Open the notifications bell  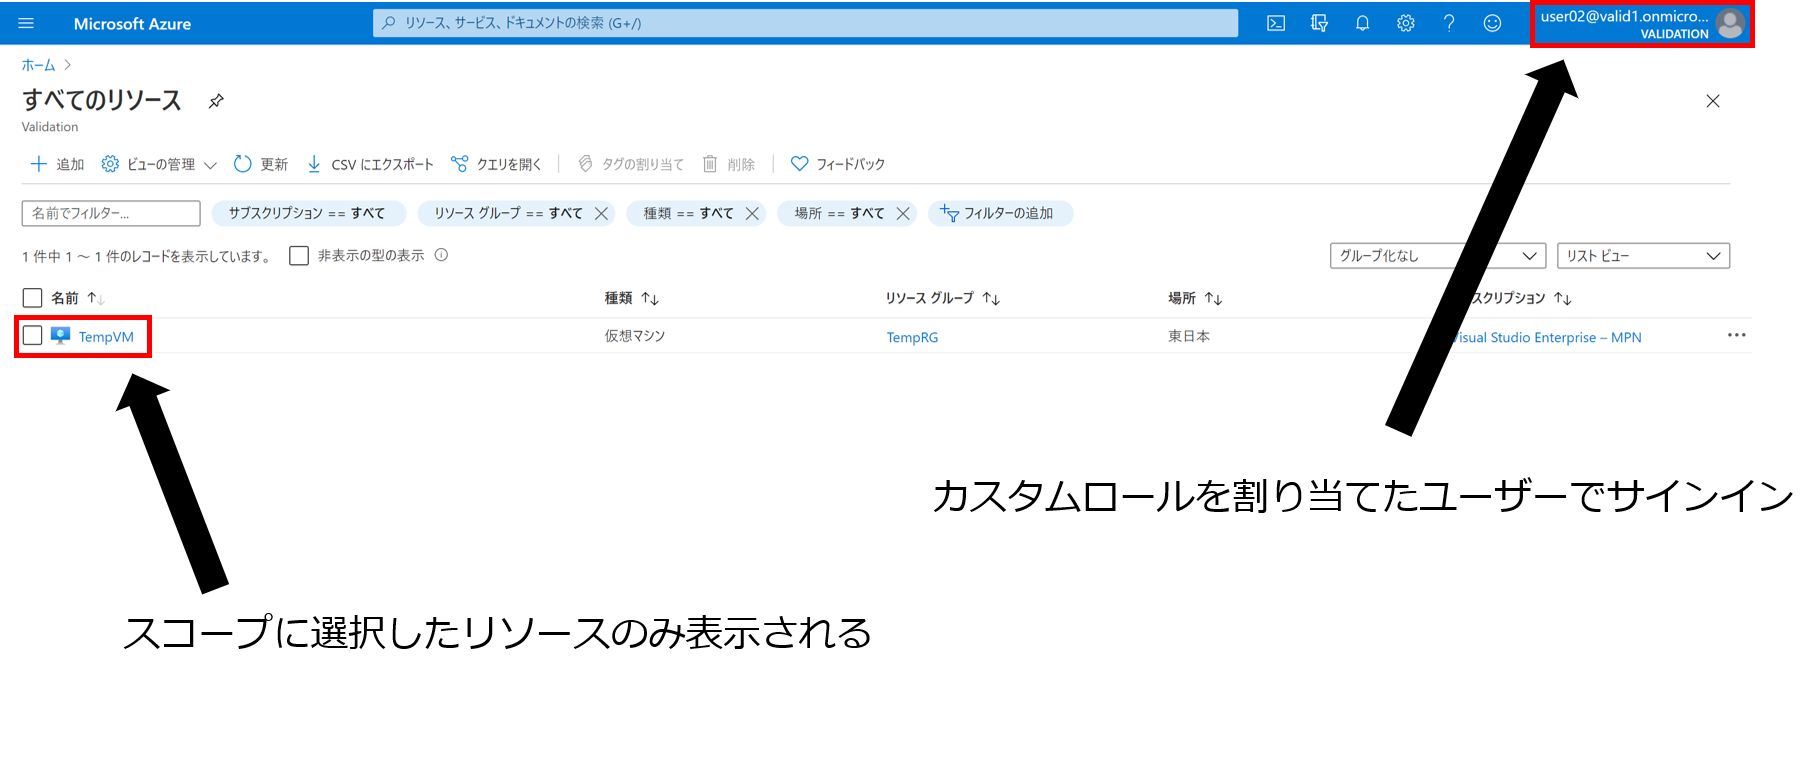point(1362,23)
